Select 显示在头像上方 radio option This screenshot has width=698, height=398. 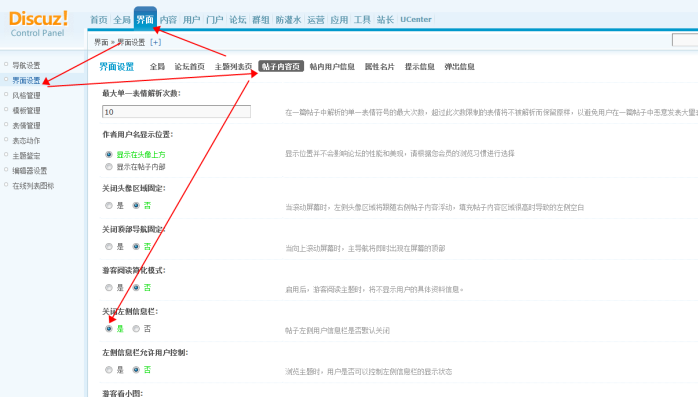click(109, 154)
